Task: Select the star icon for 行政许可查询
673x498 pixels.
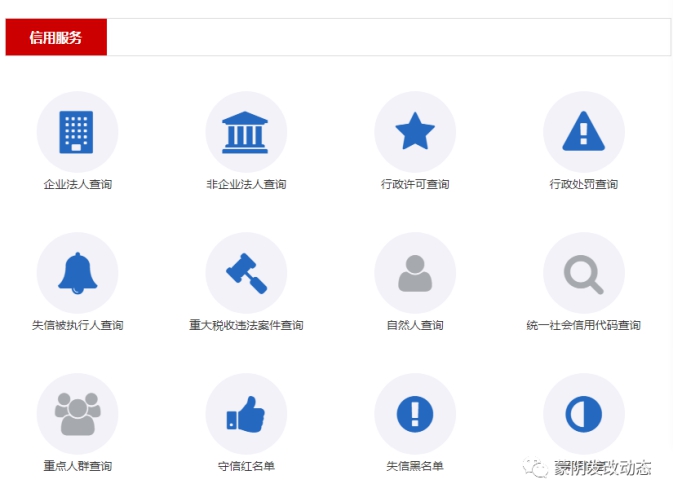Action: click(415, 131)
